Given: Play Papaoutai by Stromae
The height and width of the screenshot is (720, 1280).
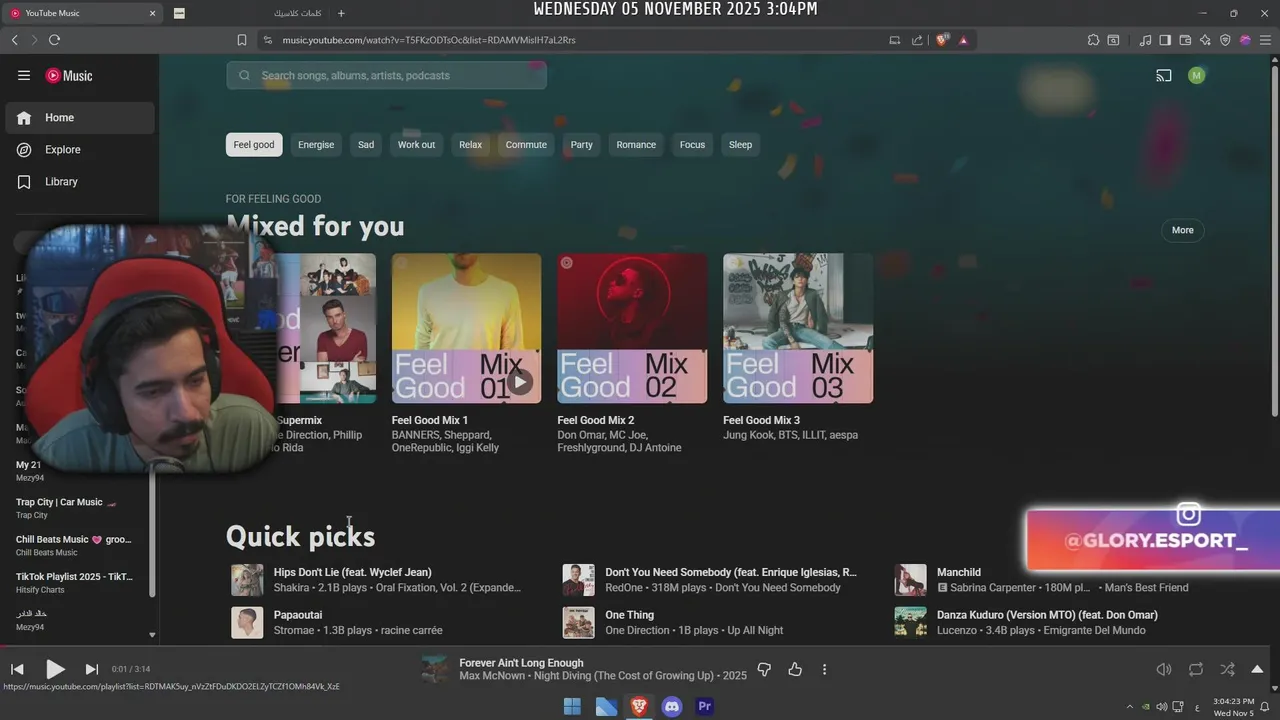Looking at the screenshot, I should tap(298, 615).
